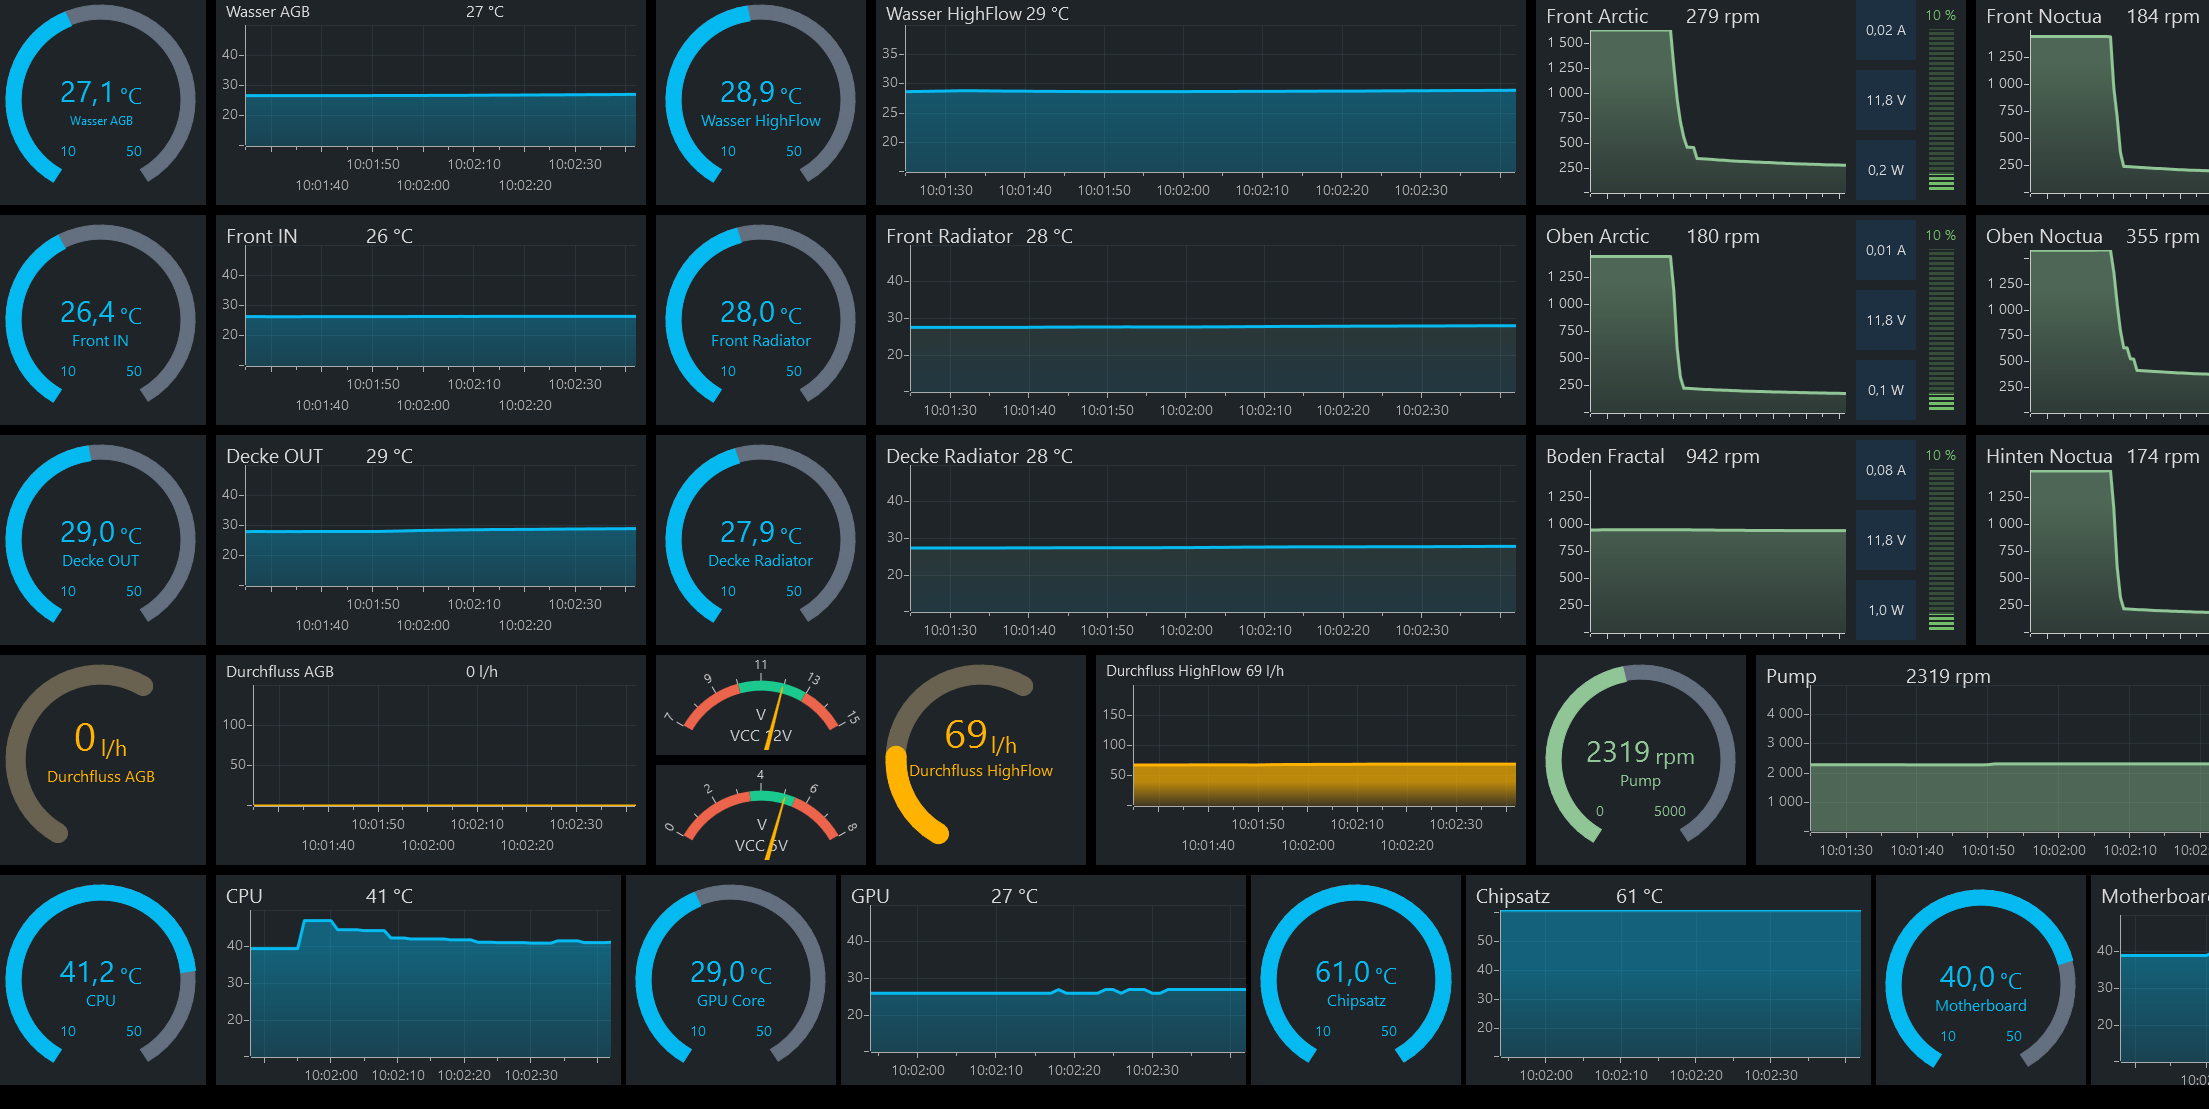Click the Boden Fractal 1,0 W value box
2209x1109 pixels.
point(1885,610)
